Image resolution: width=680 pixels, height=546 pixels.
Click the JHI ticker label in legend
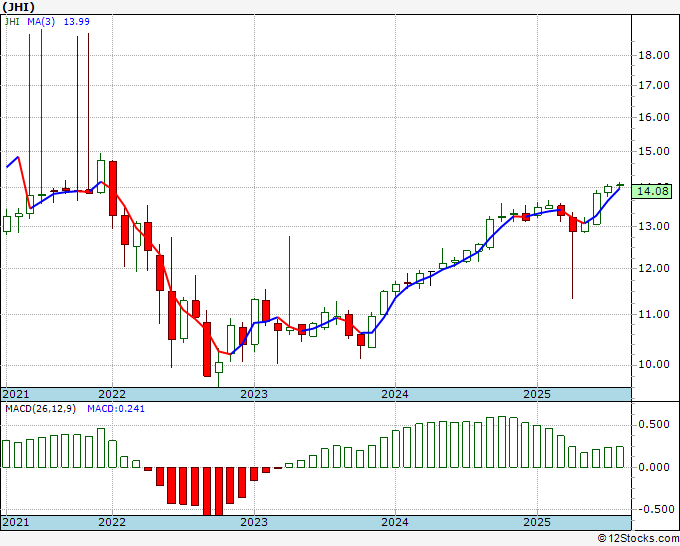[x=12, y=21]
